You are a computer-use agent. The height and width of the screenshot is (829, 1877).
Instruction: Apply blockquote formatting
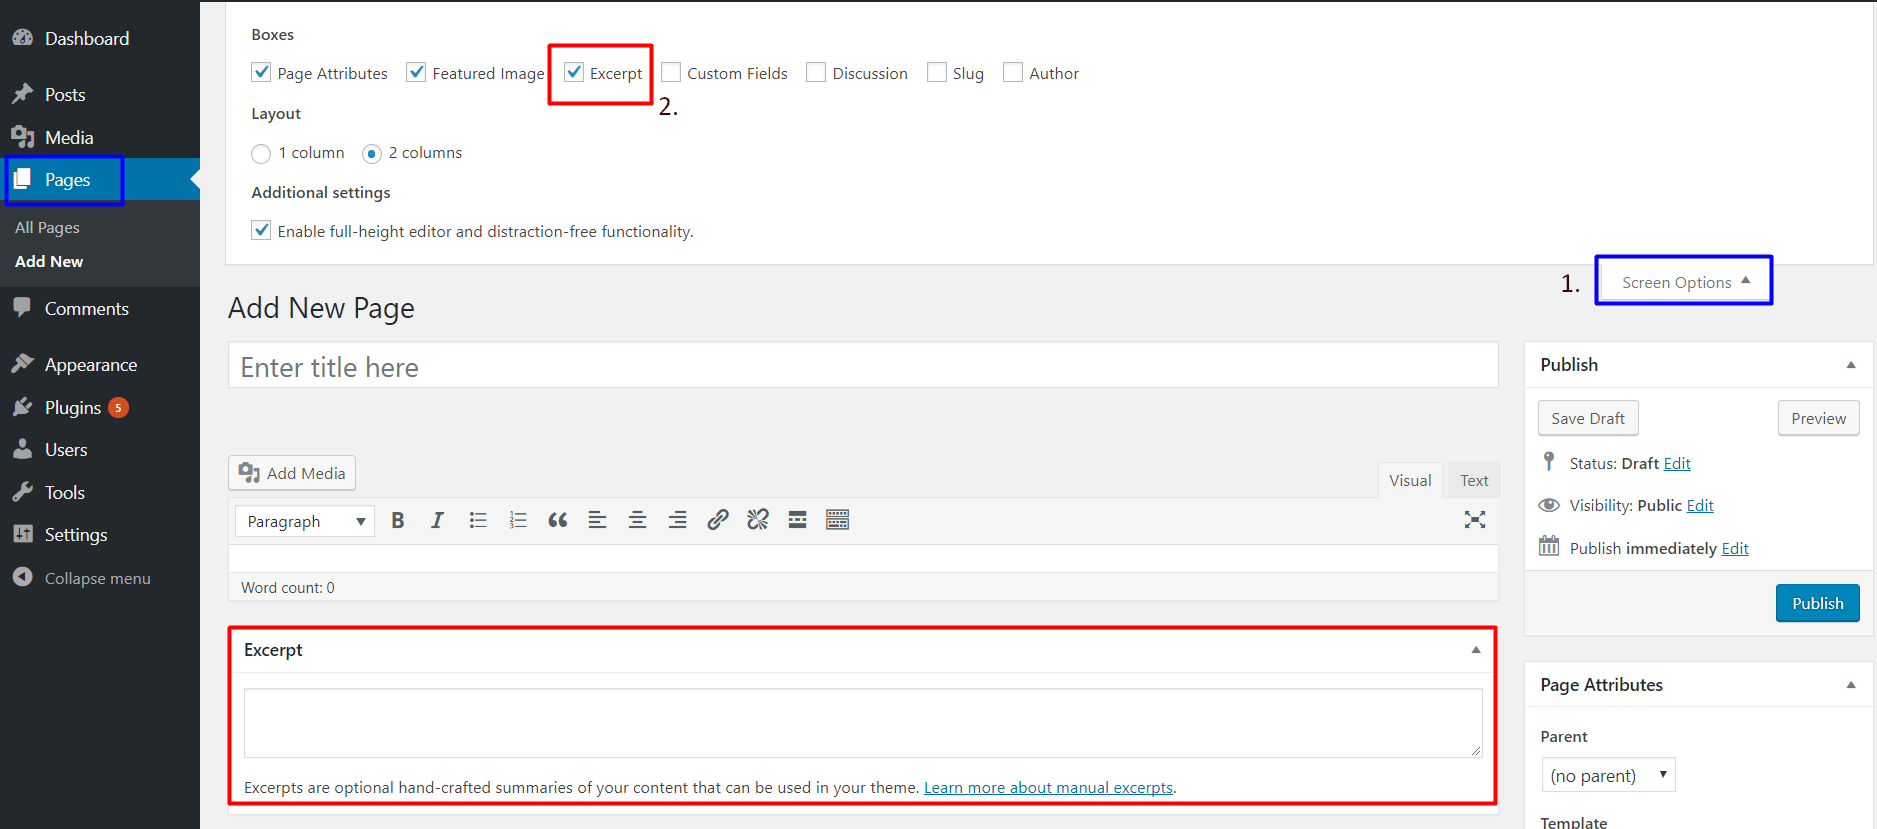click(558, 520)
